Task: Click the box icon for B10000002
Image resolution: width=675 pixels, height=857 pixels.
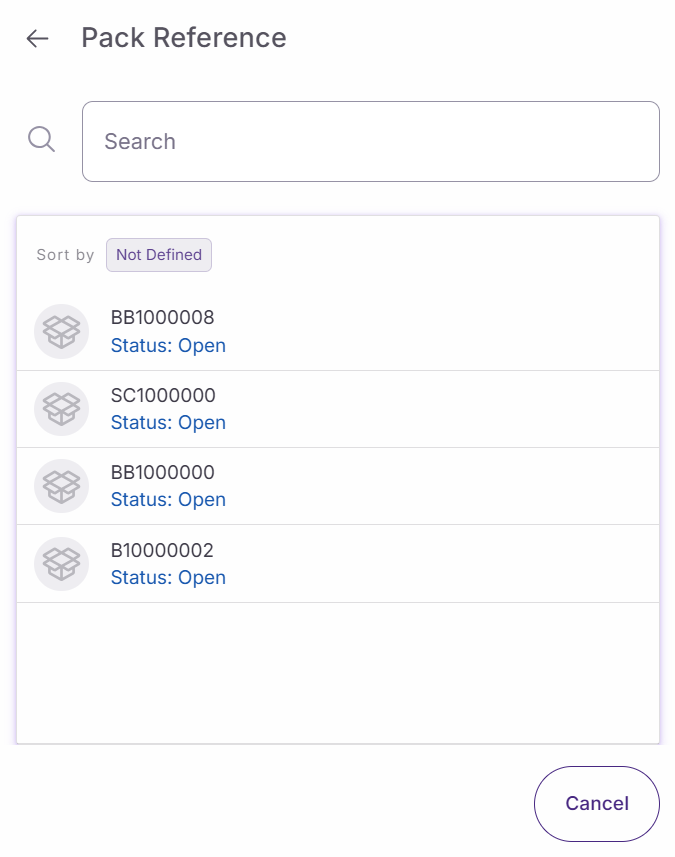Action: pyautogui.click(x=61, y=563)
